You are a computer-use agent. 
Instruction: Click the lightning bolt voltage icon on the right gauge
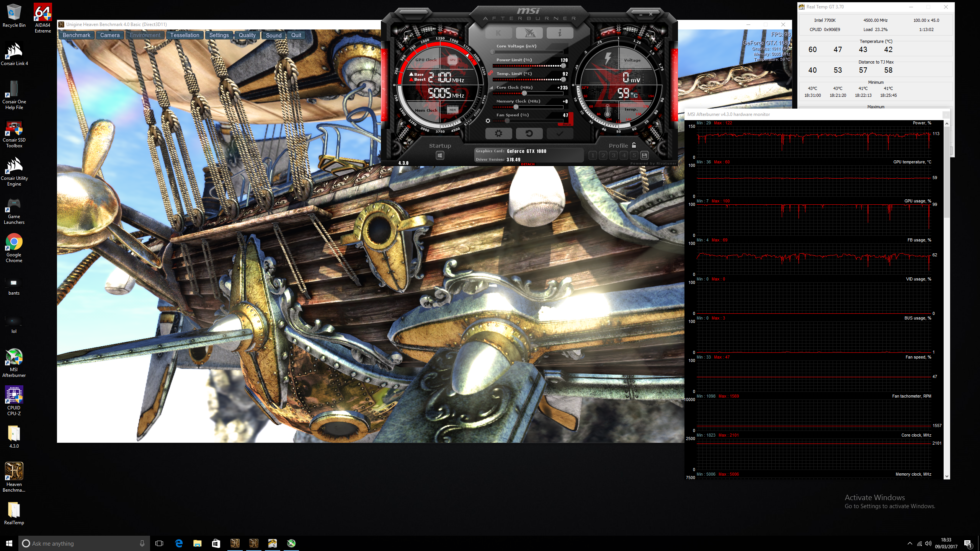pos(608,59)
